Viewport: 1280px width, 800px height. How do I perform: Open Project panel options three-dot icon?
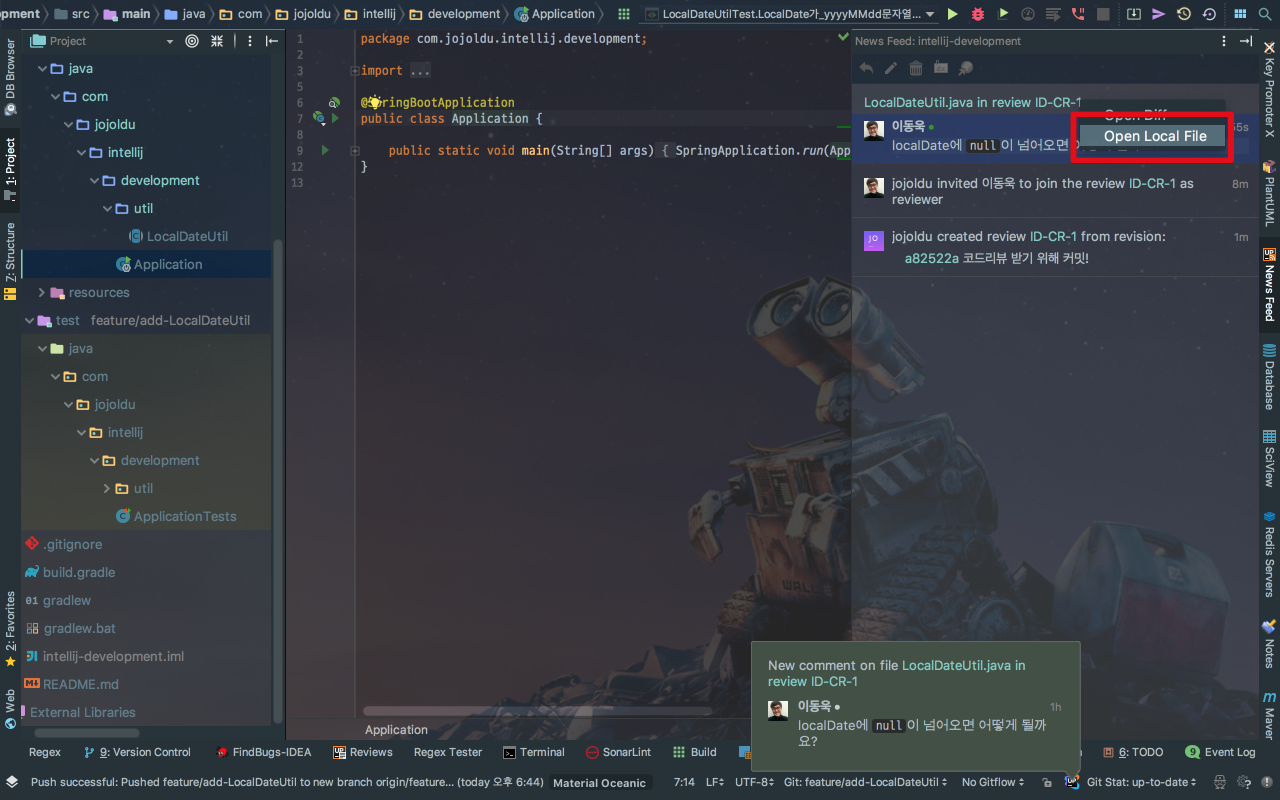coord(248,41)
